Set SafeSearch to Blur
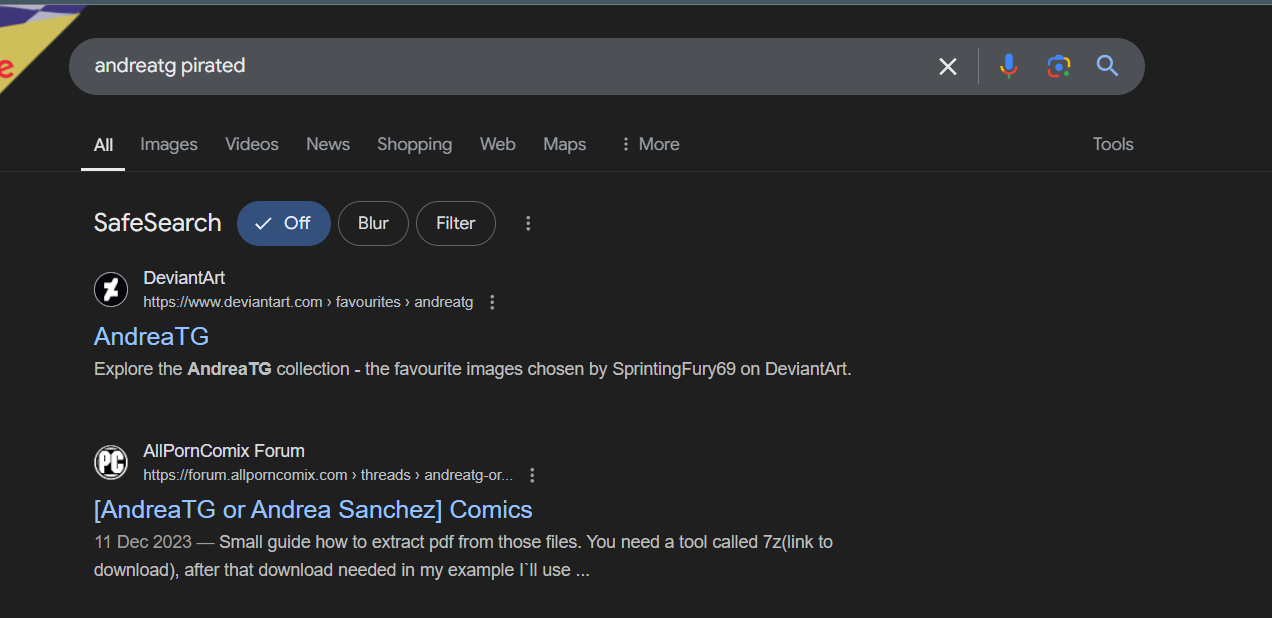Image resolution: width=1272 pixels, height=618 pixels. click(373, 223)
